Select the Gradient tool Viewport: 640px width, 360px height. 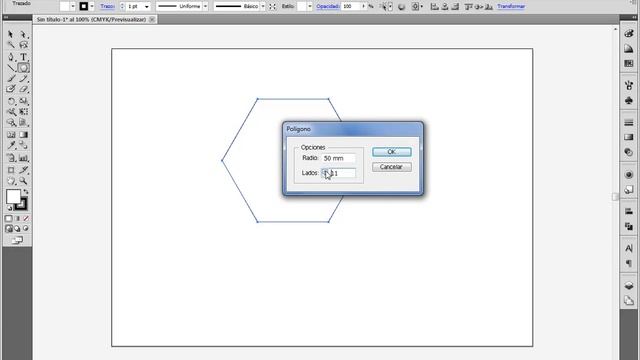tap(23, 135)
